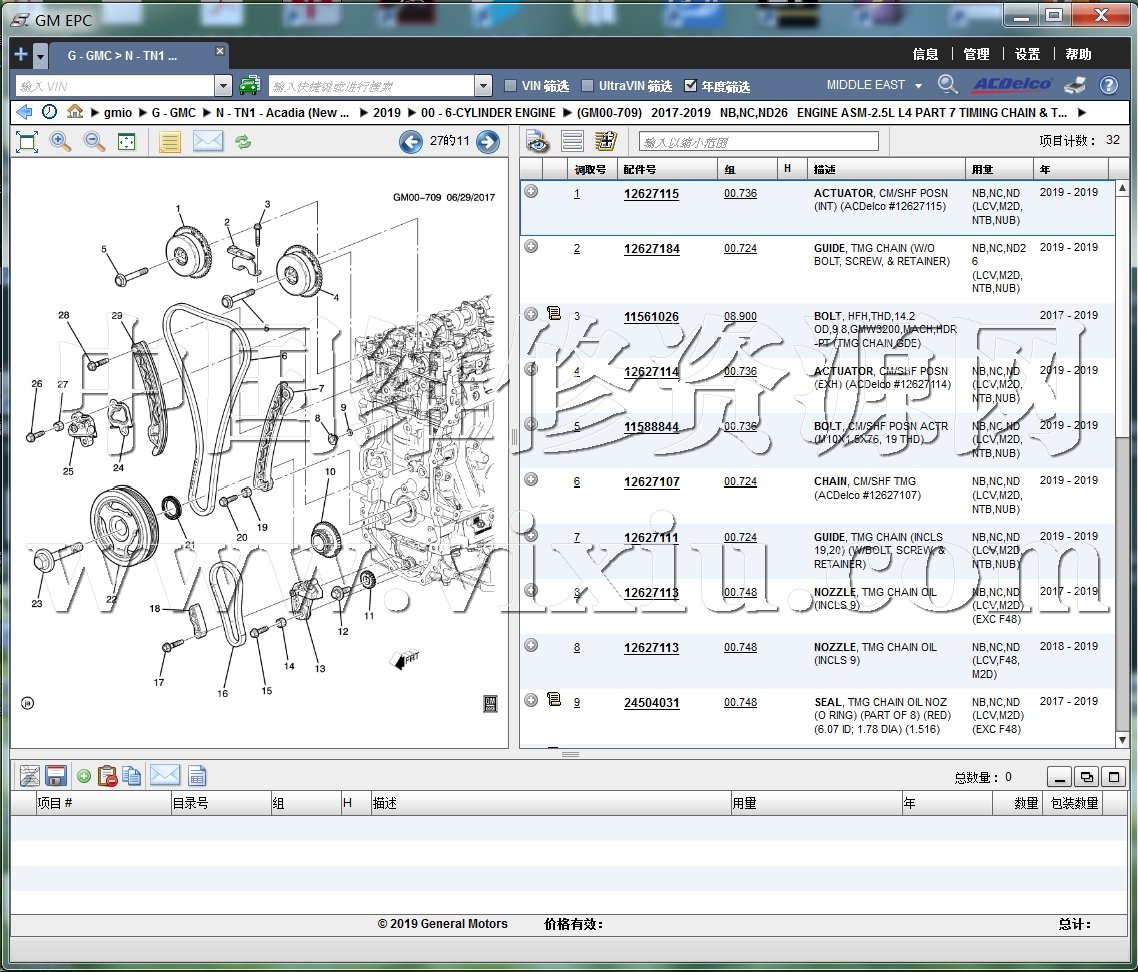Click the save disk icon in cart toolbar
Viewport: 1138px width, 972px height.
[x=56, y=775]
